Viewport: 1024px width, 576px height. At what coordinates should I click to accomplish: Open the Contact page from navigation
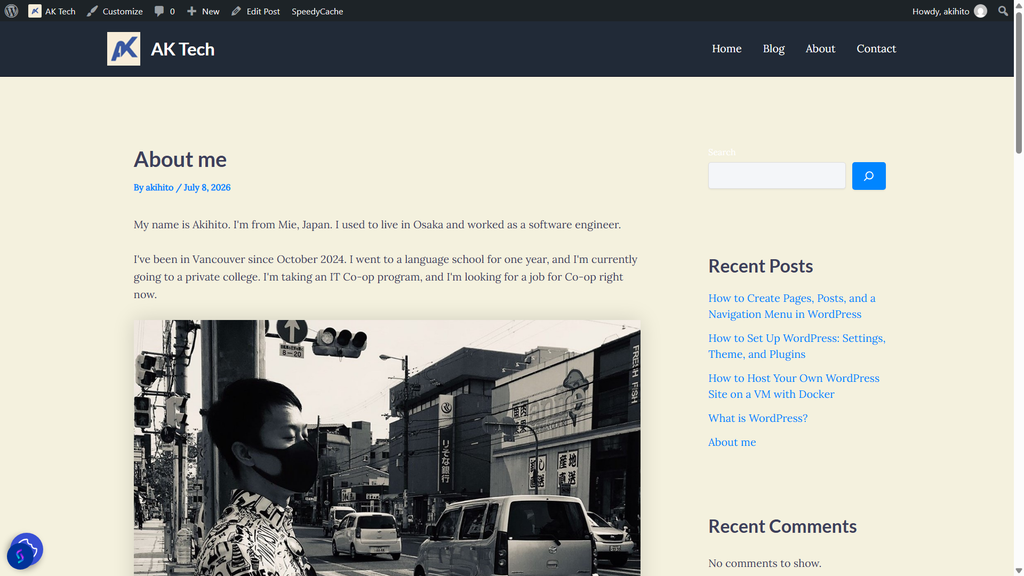coord(876,49)
